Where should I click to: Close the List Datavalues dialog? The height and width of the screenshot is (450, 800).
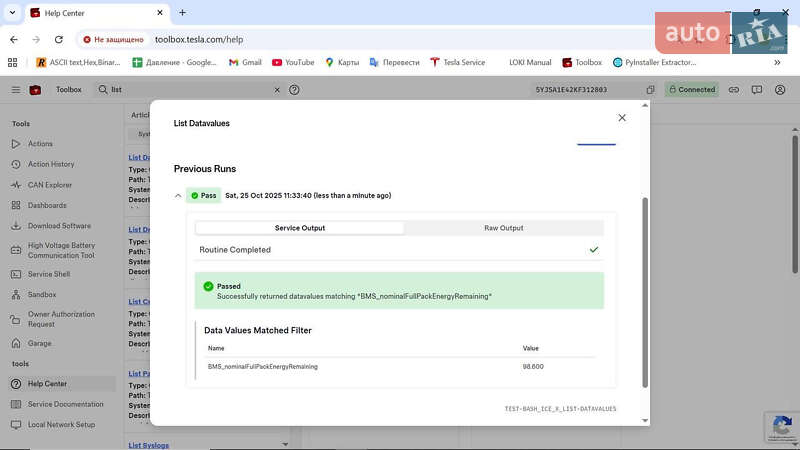[x=622, y=118]
